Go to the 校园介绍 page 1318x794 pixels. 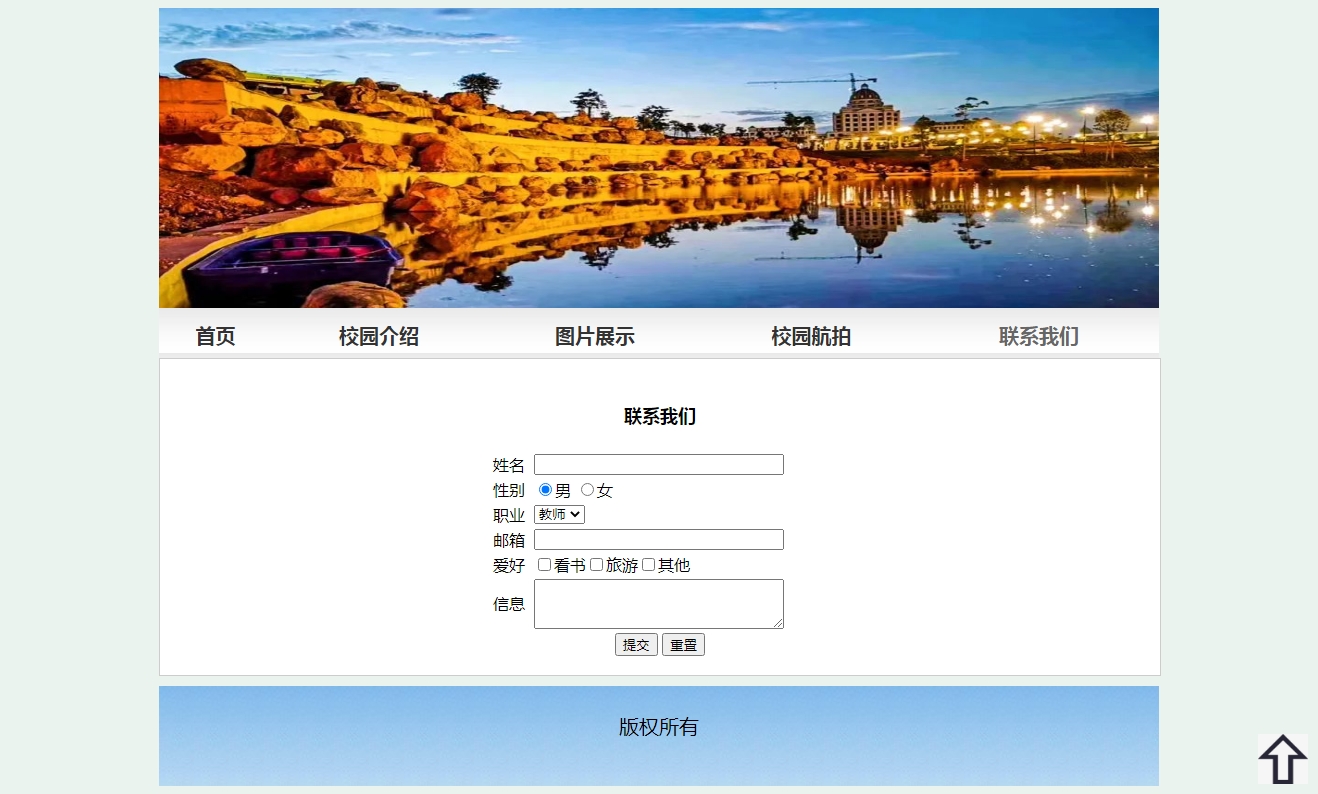pyautogui.click(x=378, y=337)
